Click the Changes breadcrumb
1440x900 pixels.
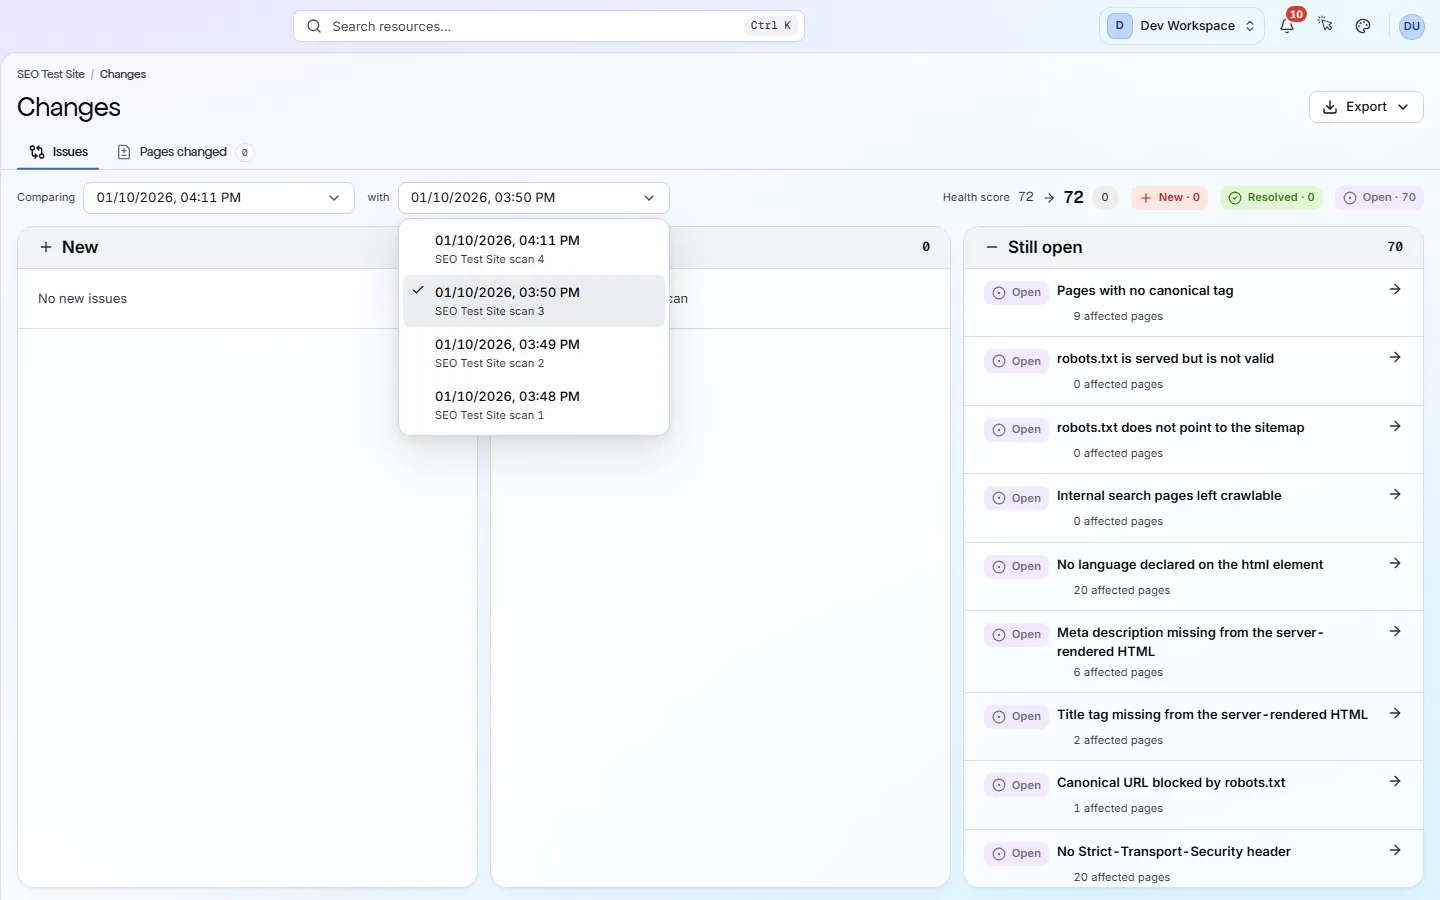pyautogui.click(x=123, y=74)
